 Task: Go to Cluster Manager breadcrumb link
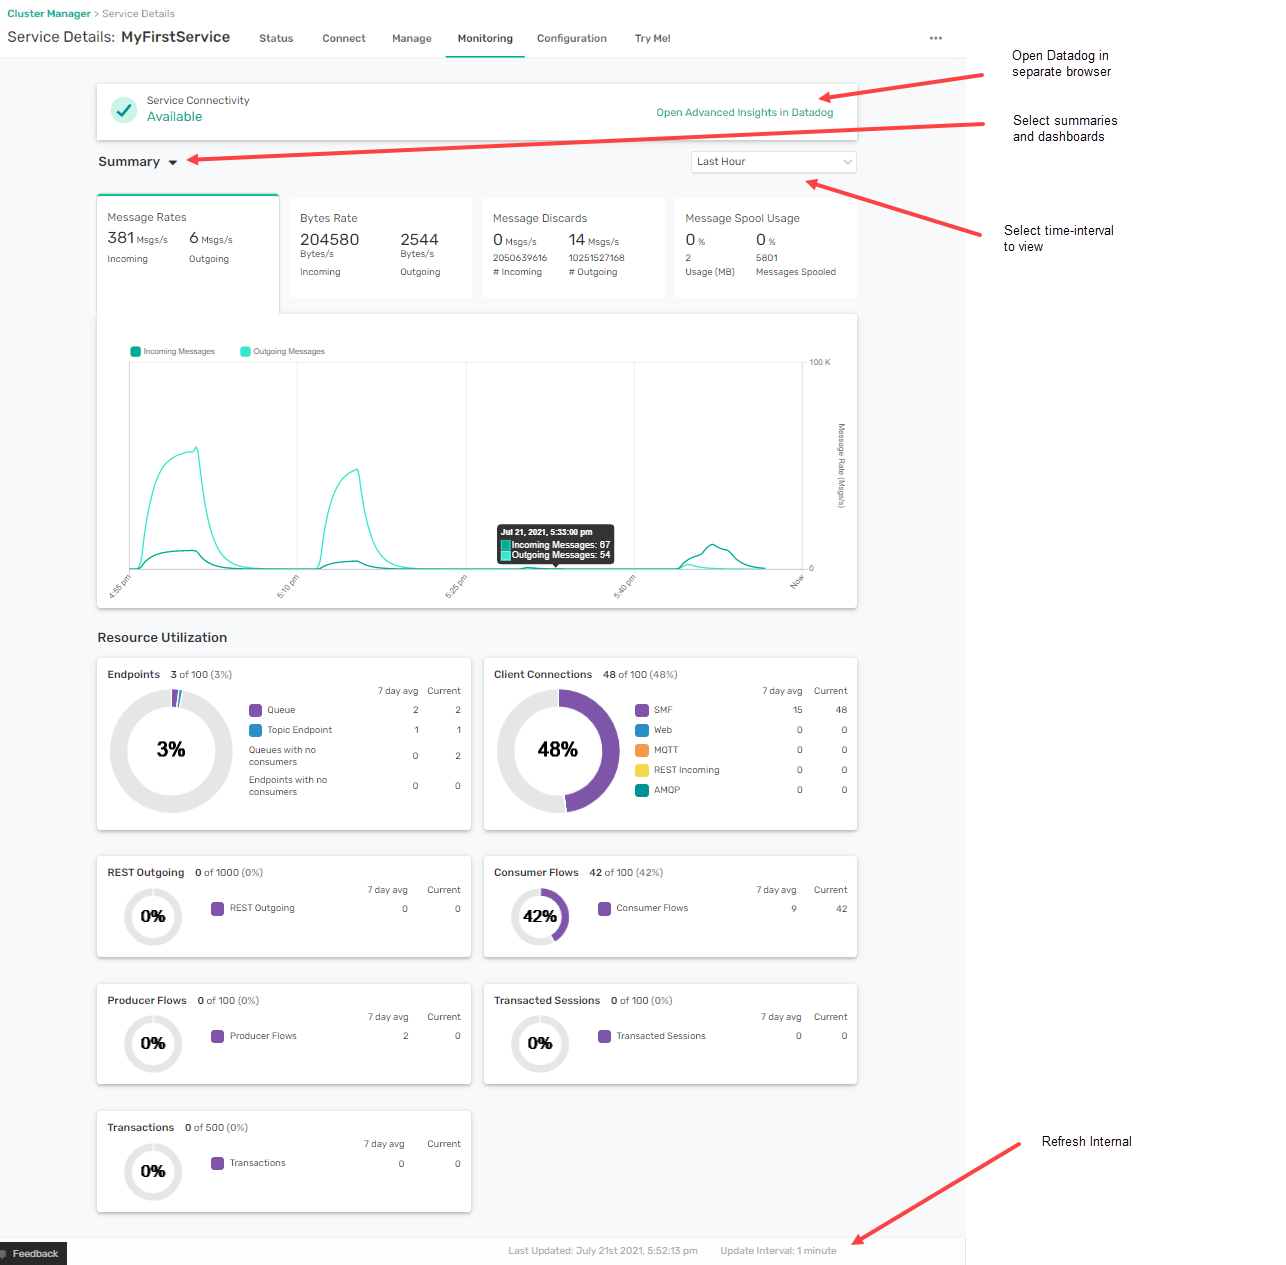click(48, 14)
